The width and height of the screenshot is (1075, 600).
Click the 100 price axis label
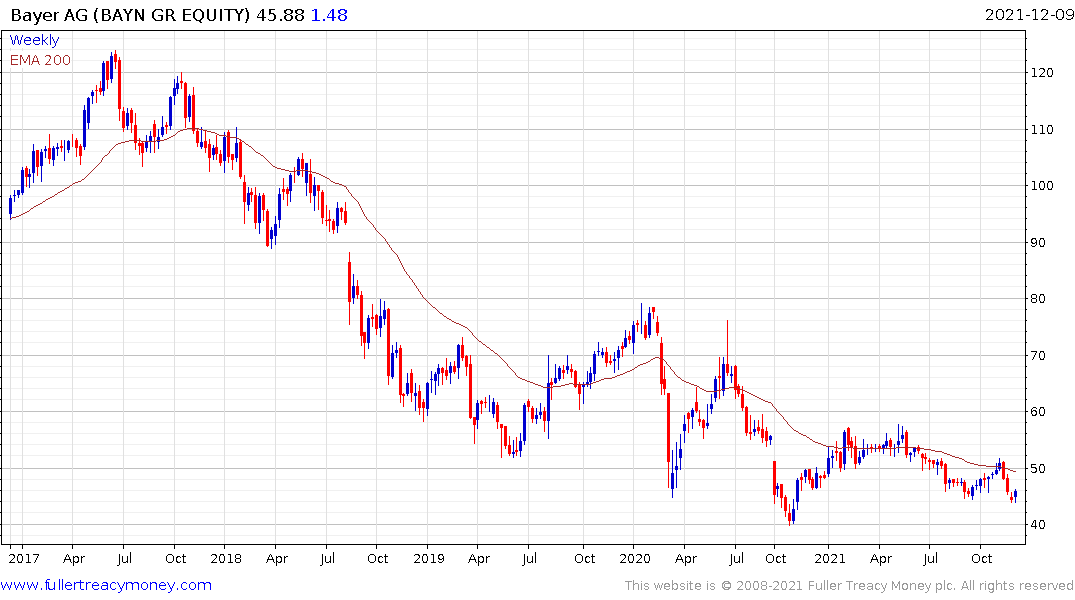[1042, 186]
